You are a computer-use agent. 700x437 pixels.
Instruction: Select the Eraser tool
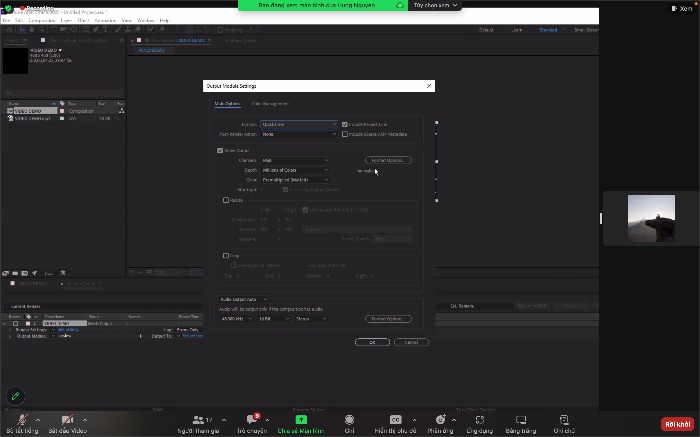pyautogui.click(x=138, y=29)
